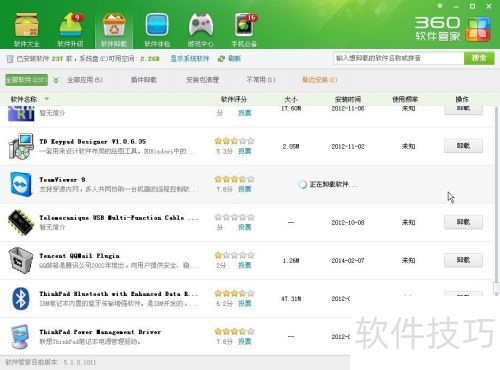Select the TD Keypad Designer V1.0.6.35 name
The height and width of the screenshot is (370, 500).
pos(93,142)
